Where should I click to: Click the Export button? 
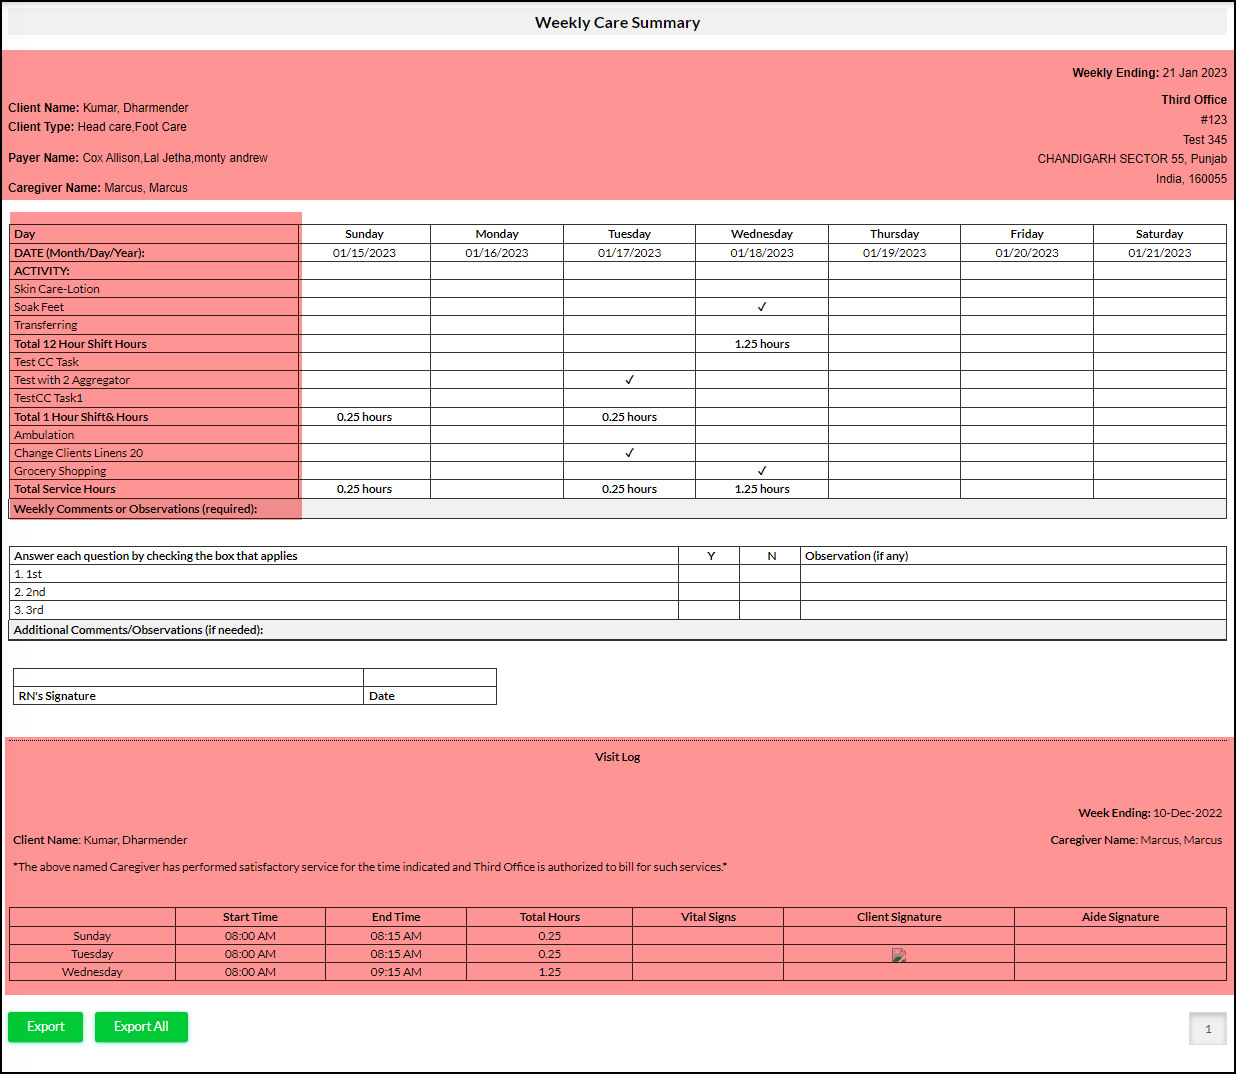45,1027
